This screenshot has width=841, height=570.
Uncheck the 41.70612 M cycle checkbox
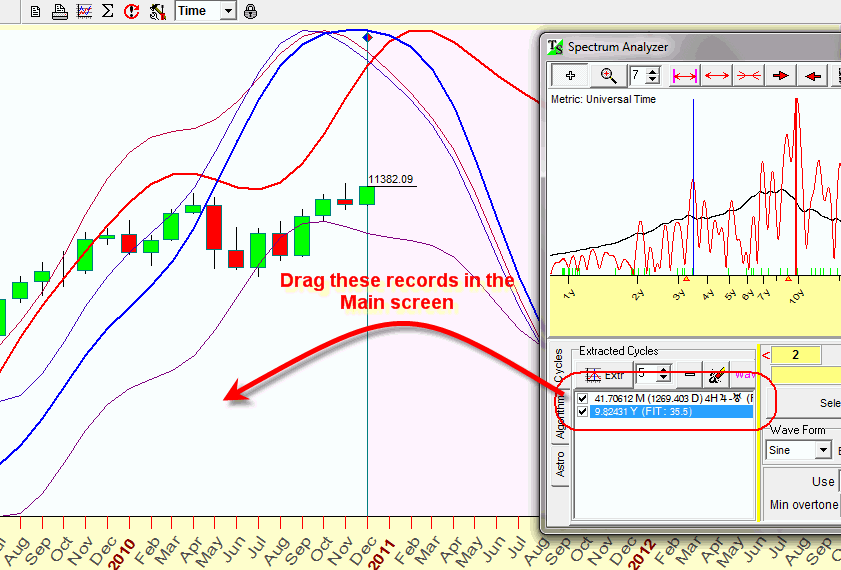click(583, 399)
